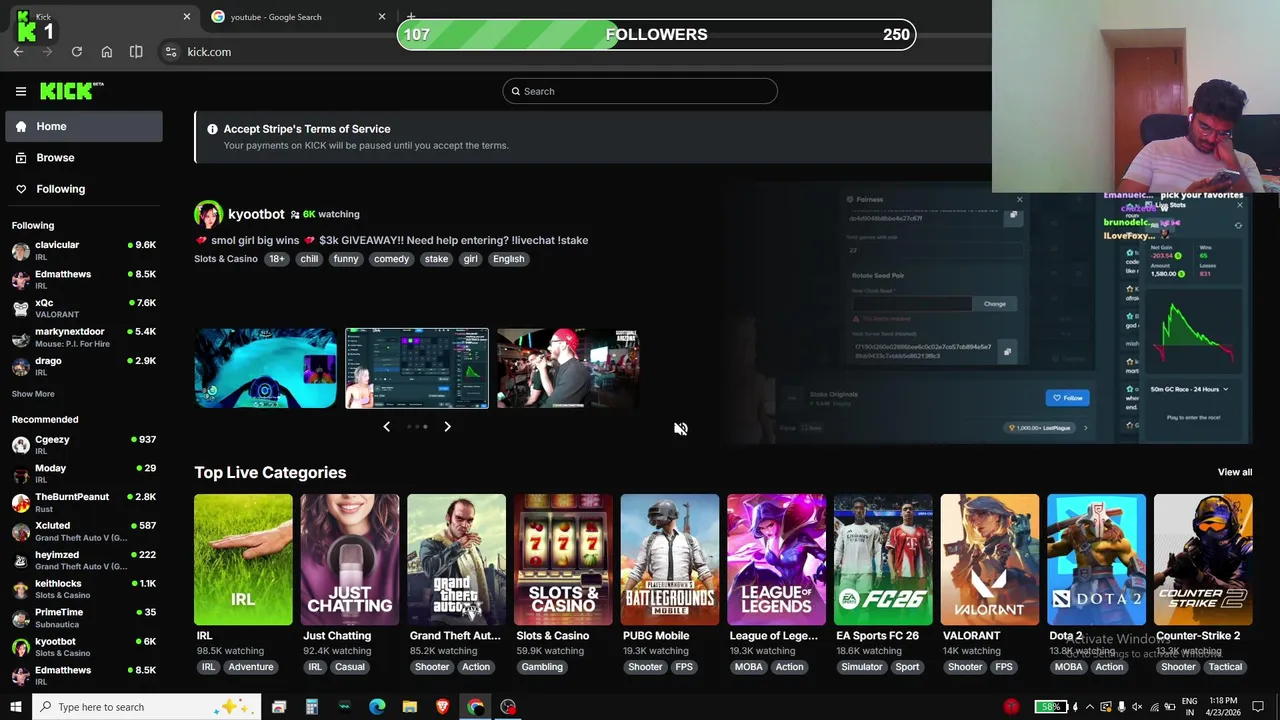Go to next carousel stream
This screenshot has height=720, width=1280.
[447, 427]
